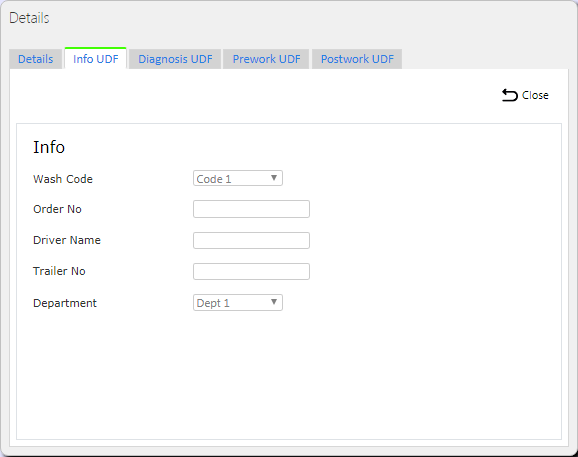578x457 pixels.
Task: Click the Department dropdown arrow
Action: (274, 302)
